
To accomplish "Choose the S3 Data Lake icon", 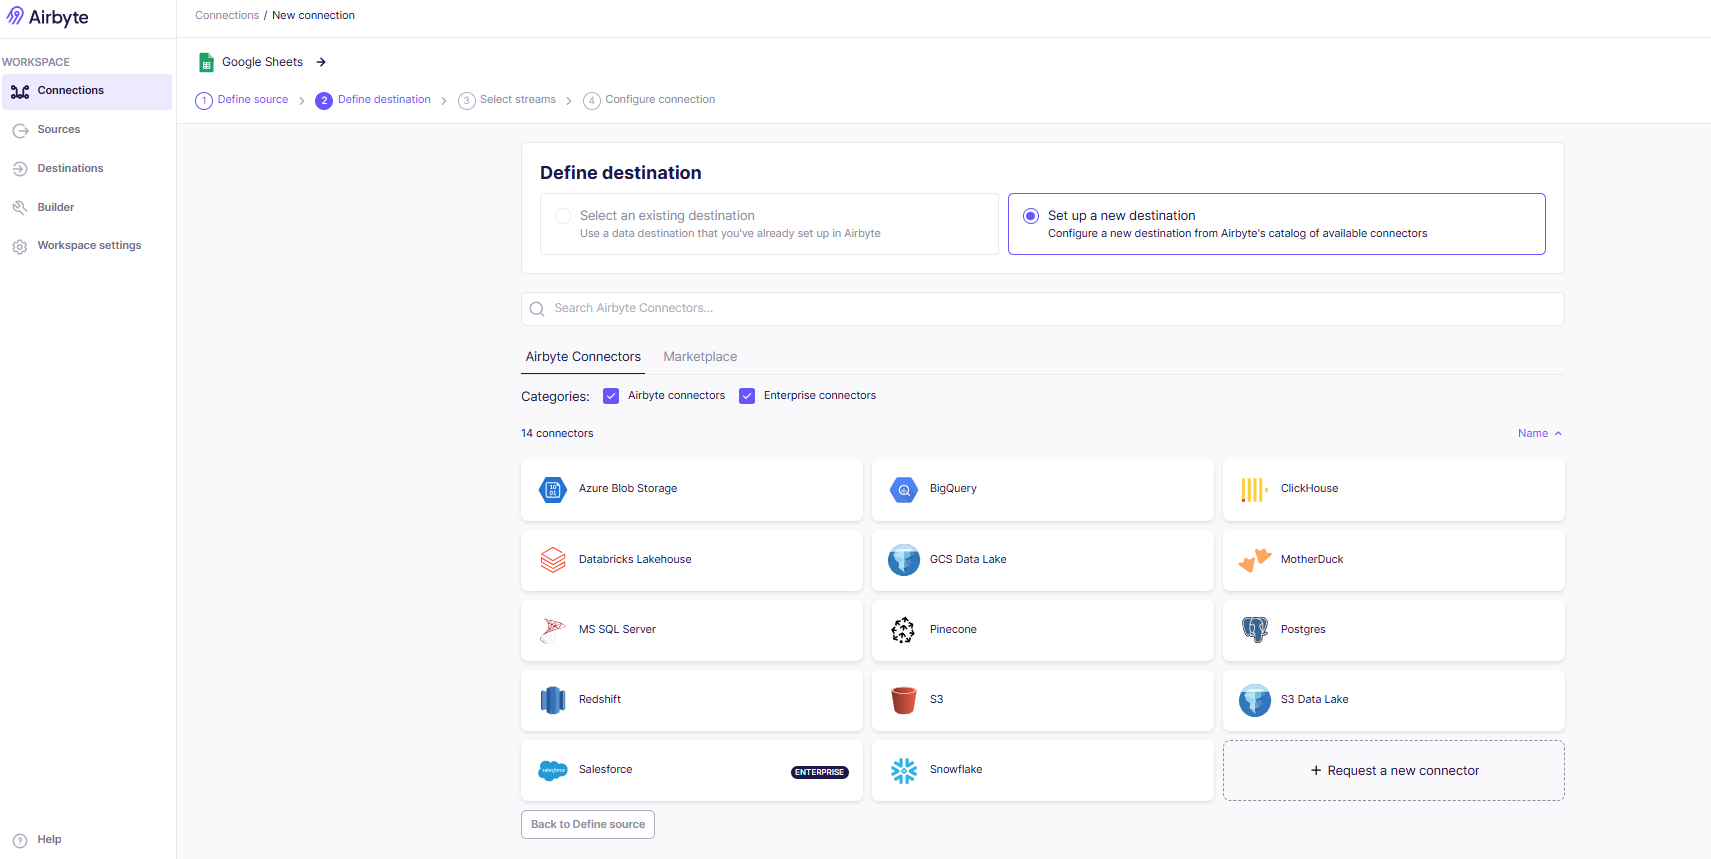I will tap(1255, 700).
